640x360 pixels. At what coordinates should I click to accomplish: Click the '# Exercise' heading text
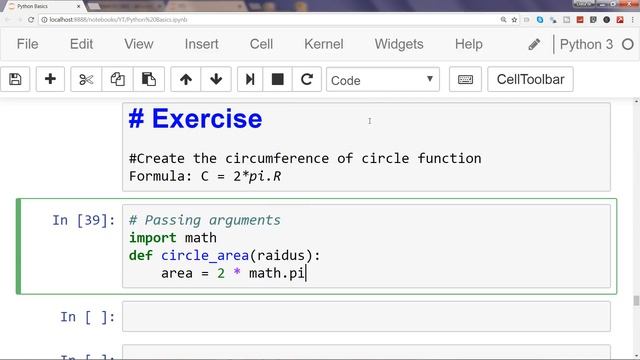point(195,119)
